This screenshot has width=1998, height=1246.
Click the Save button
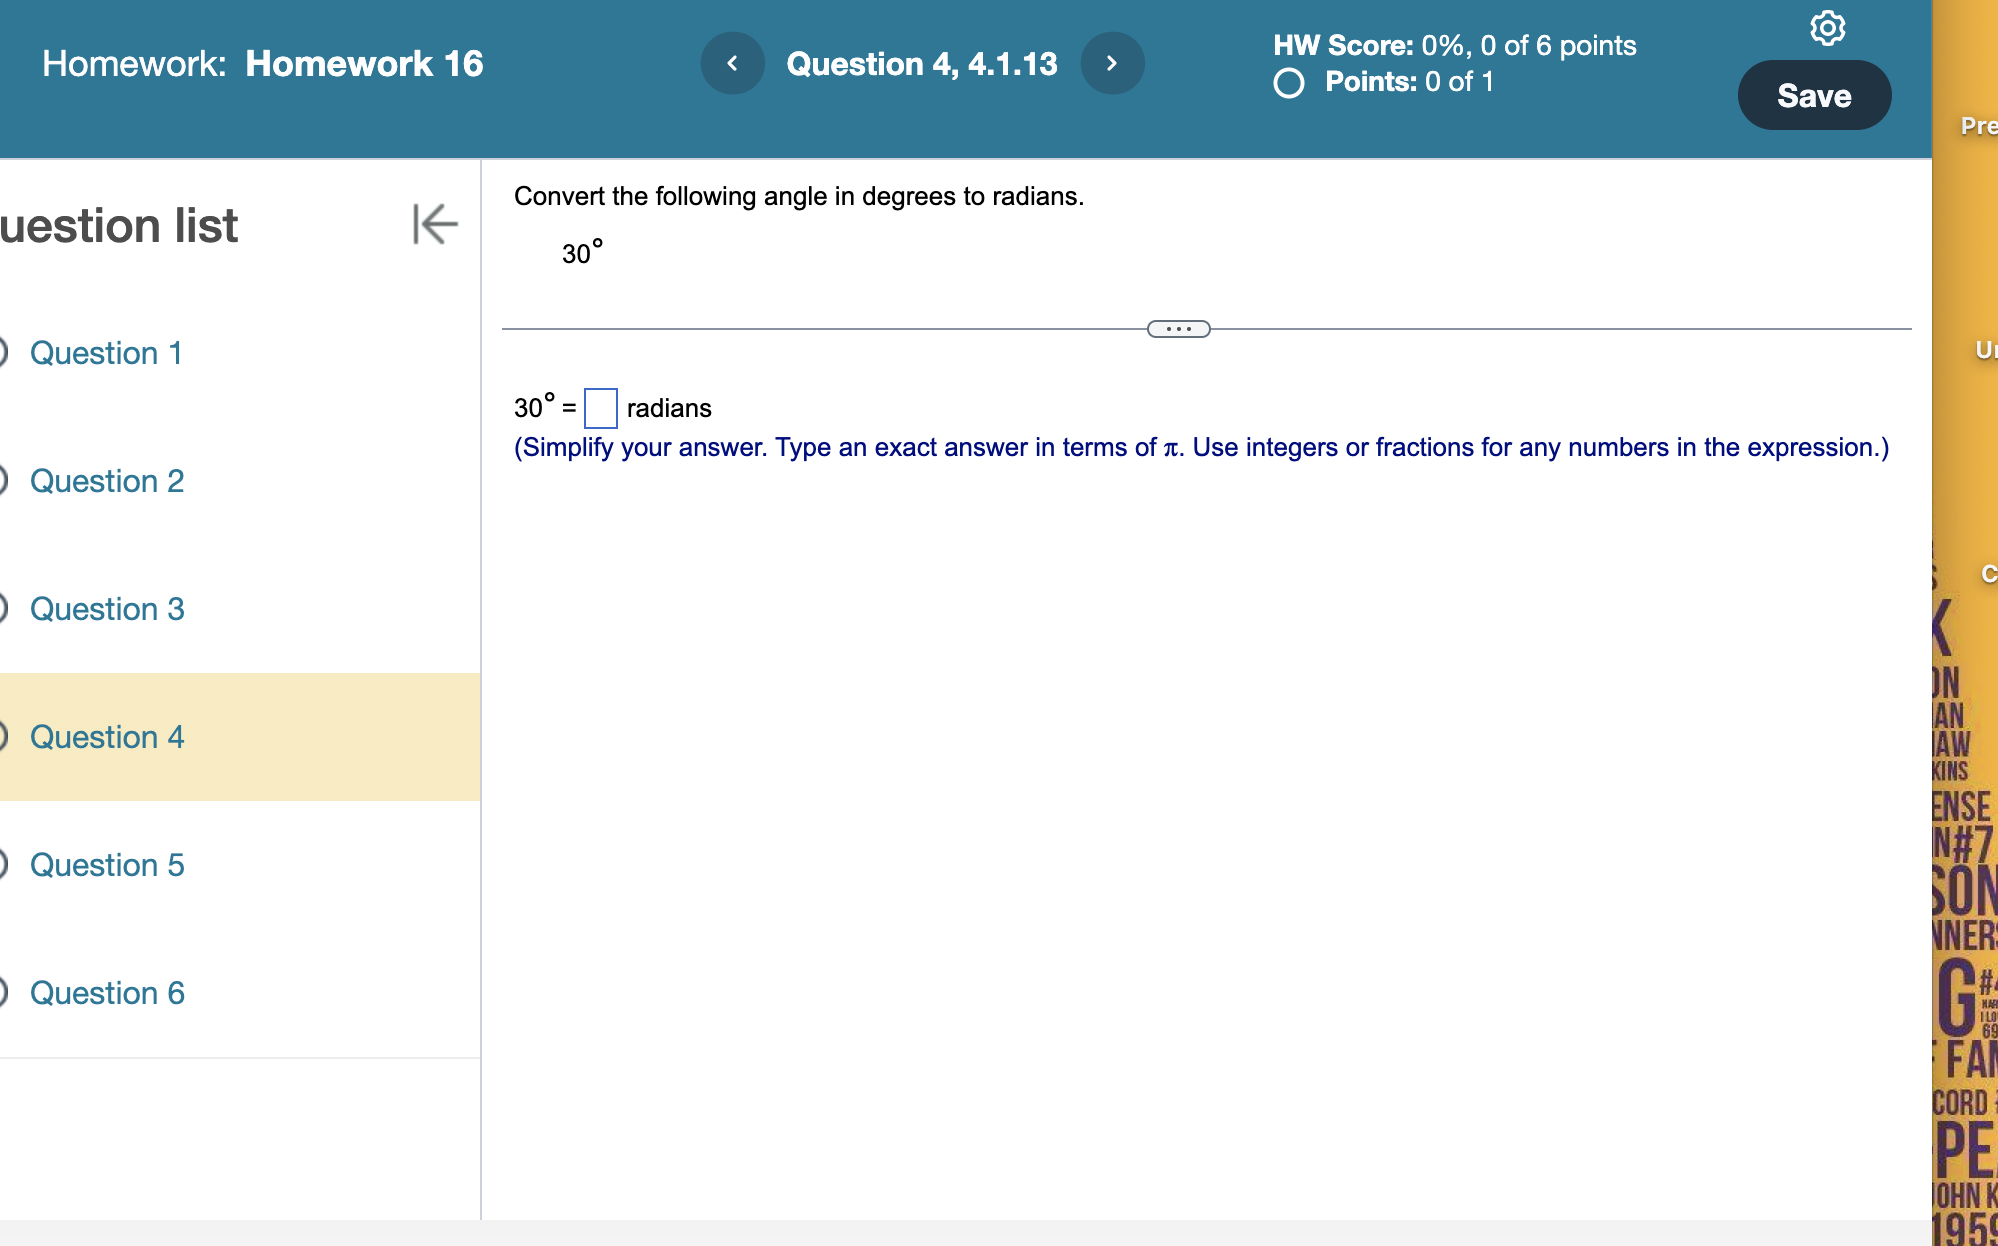(x=1814, y=95)
